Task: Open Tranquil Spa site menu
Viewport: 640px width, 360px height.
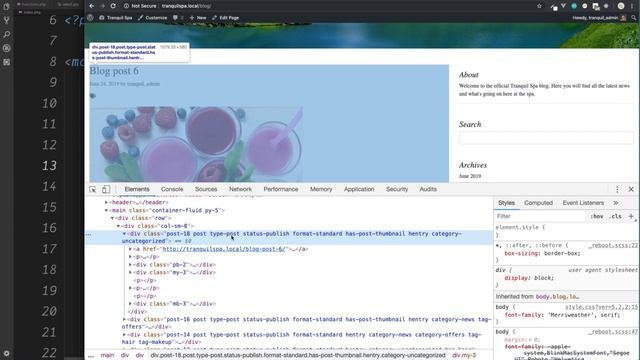Action: pos(116,18)
